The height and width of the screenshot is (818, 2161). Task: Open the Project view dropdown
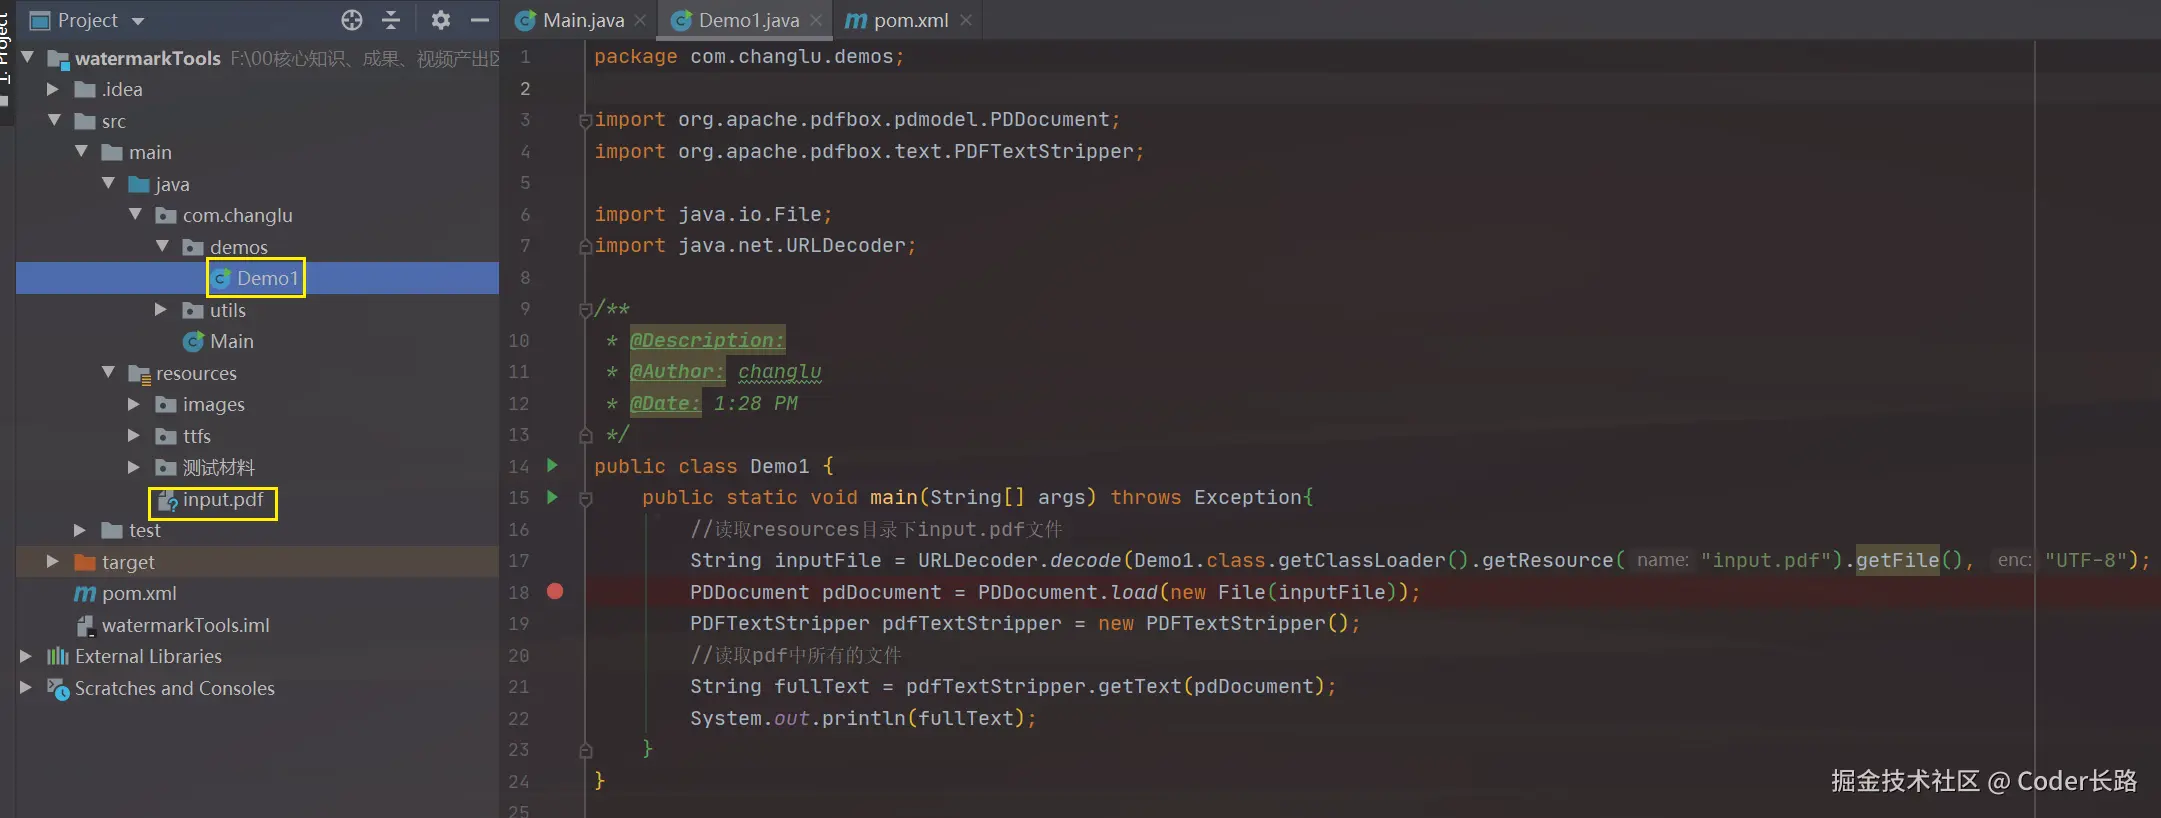click(138, 21)
